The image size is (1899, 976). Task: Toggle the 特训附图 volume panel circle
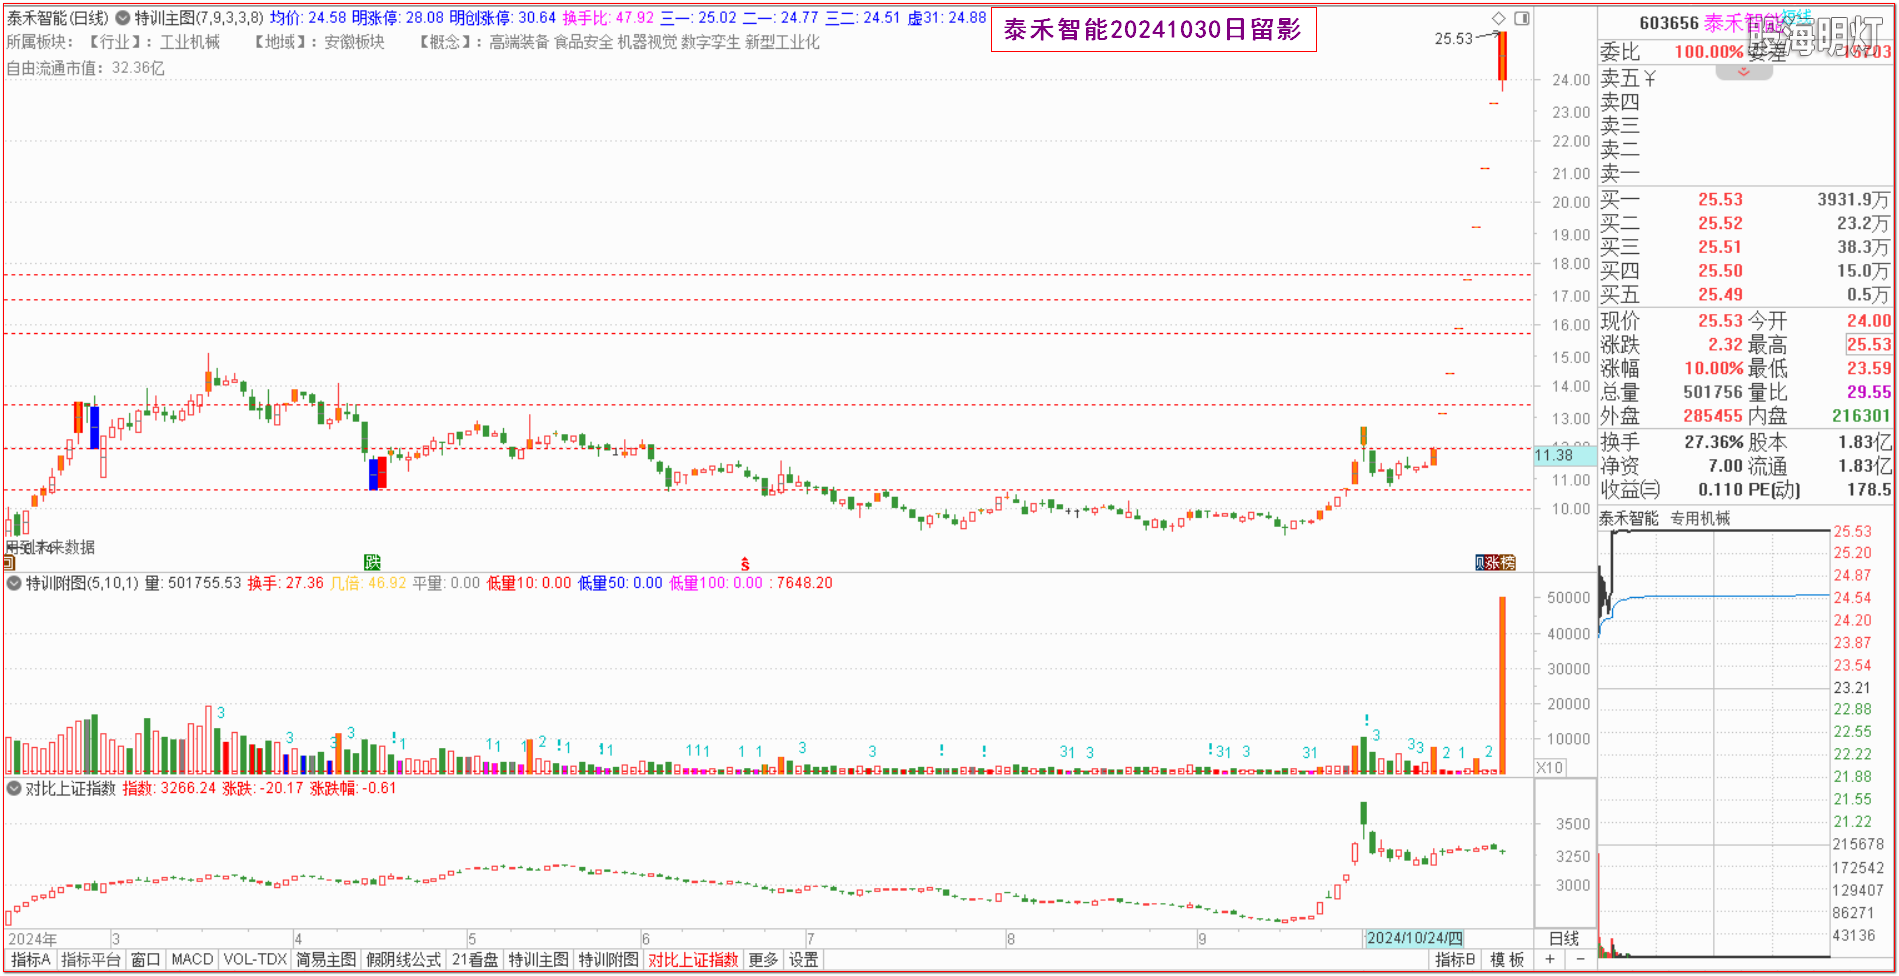click(x=14, y=583)
